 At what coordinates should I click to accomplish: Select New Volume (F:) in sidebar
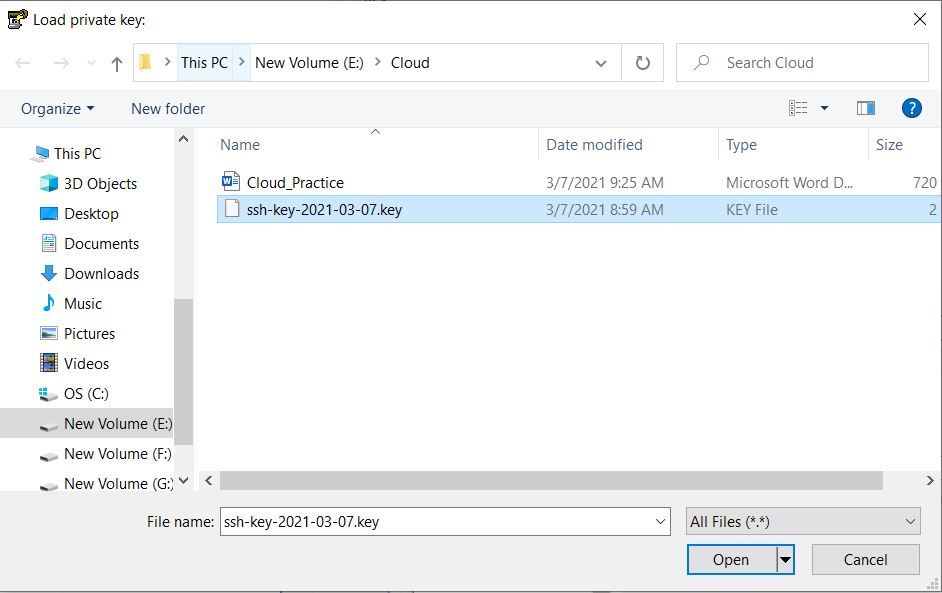click(x=118, y=454)
